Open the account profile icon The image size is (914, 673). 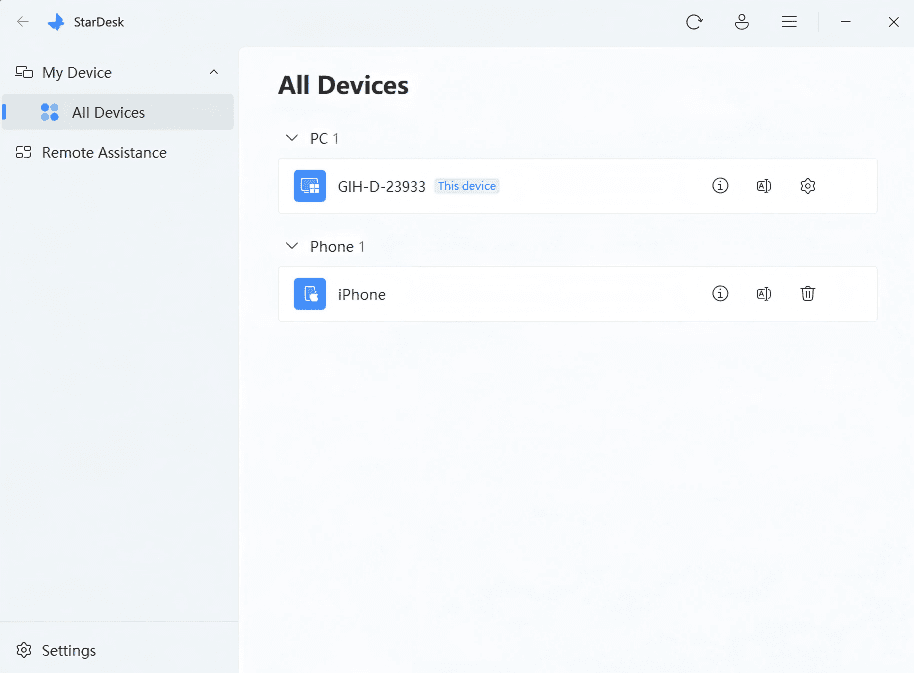point(742,21)
